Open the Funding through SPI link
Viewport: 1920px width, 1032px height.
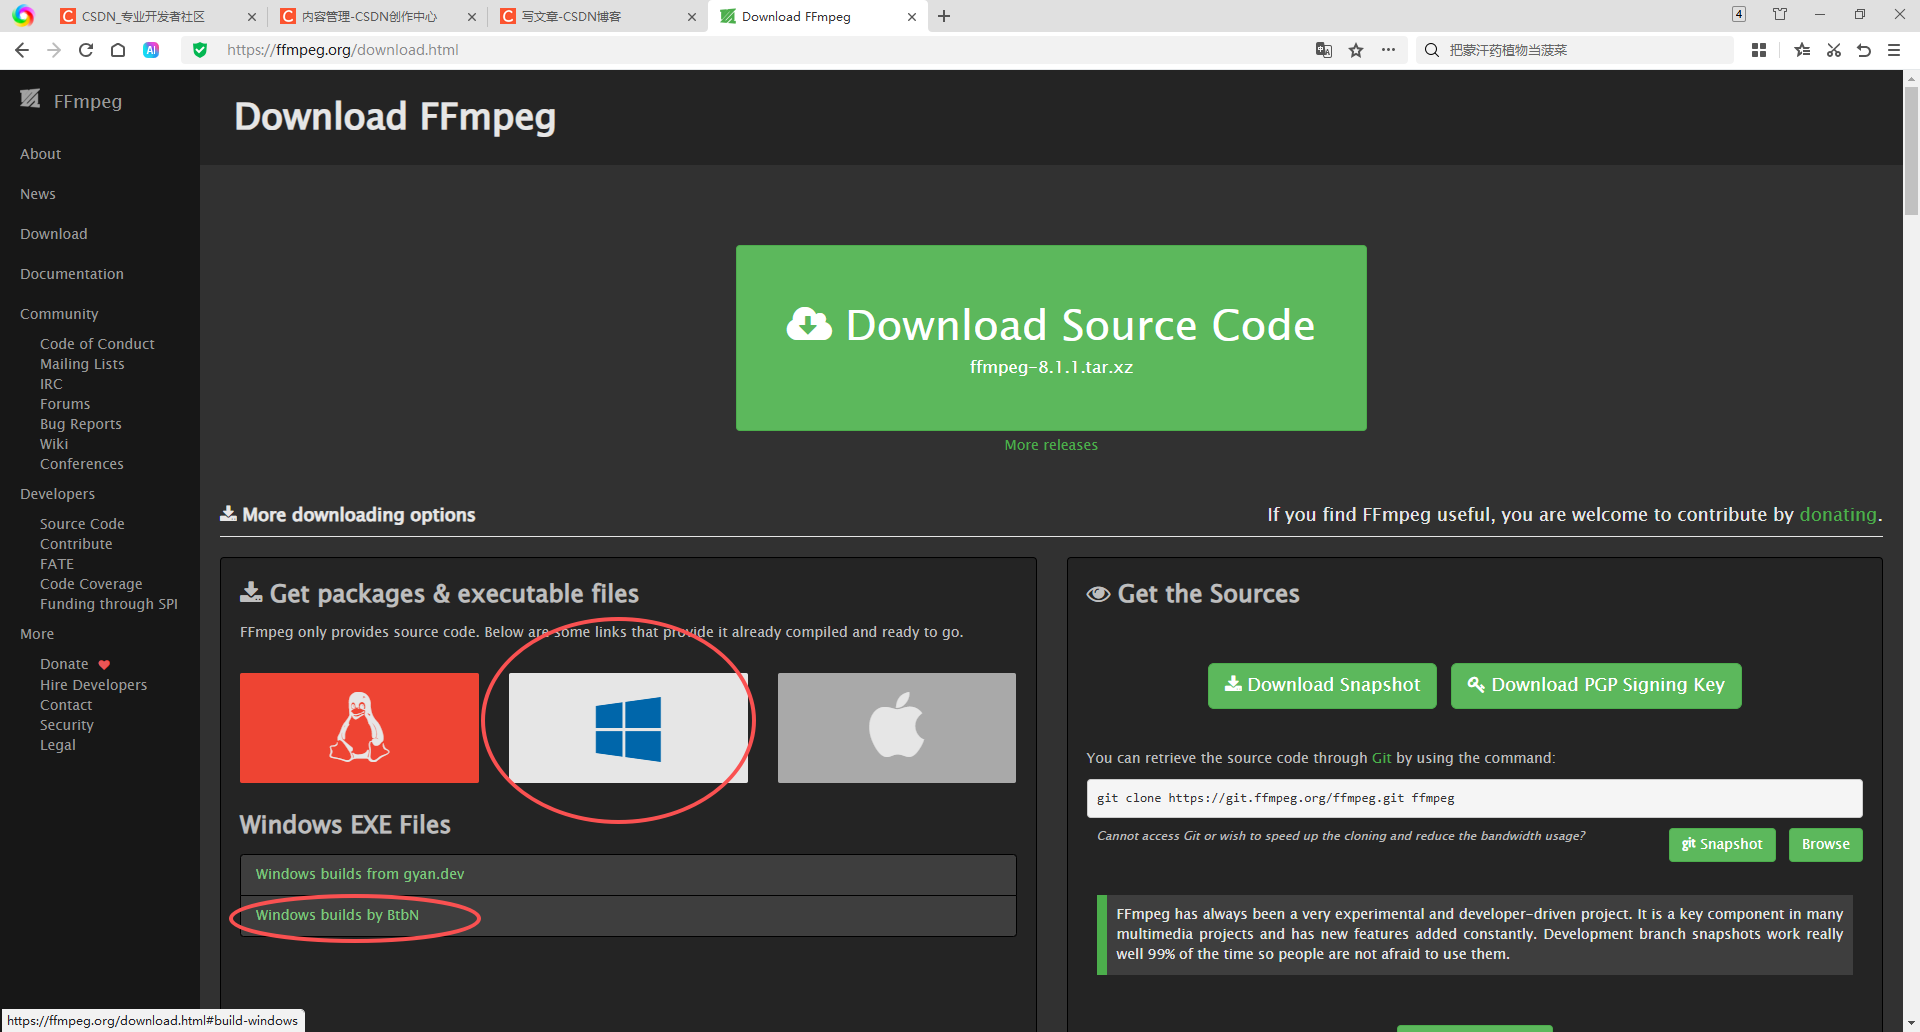[x=109, y=604]
